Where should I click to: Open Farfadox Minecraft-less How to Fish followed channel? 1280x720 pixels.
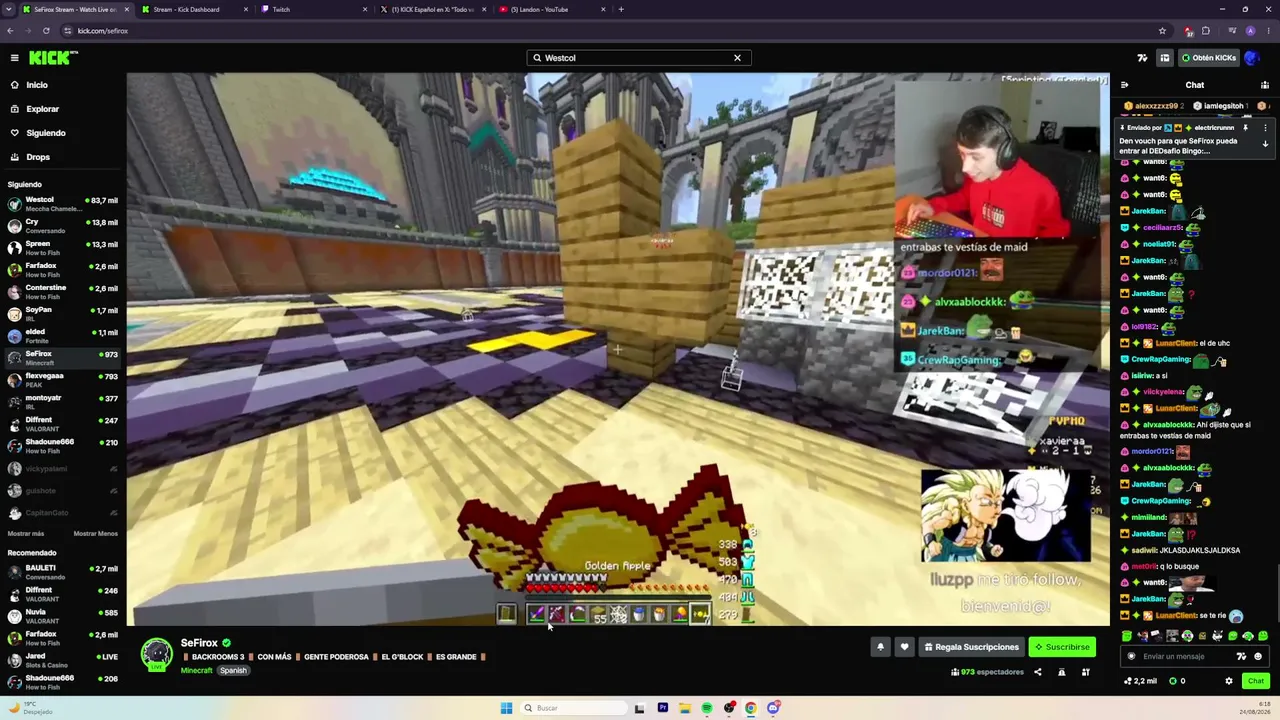point(63,270)
